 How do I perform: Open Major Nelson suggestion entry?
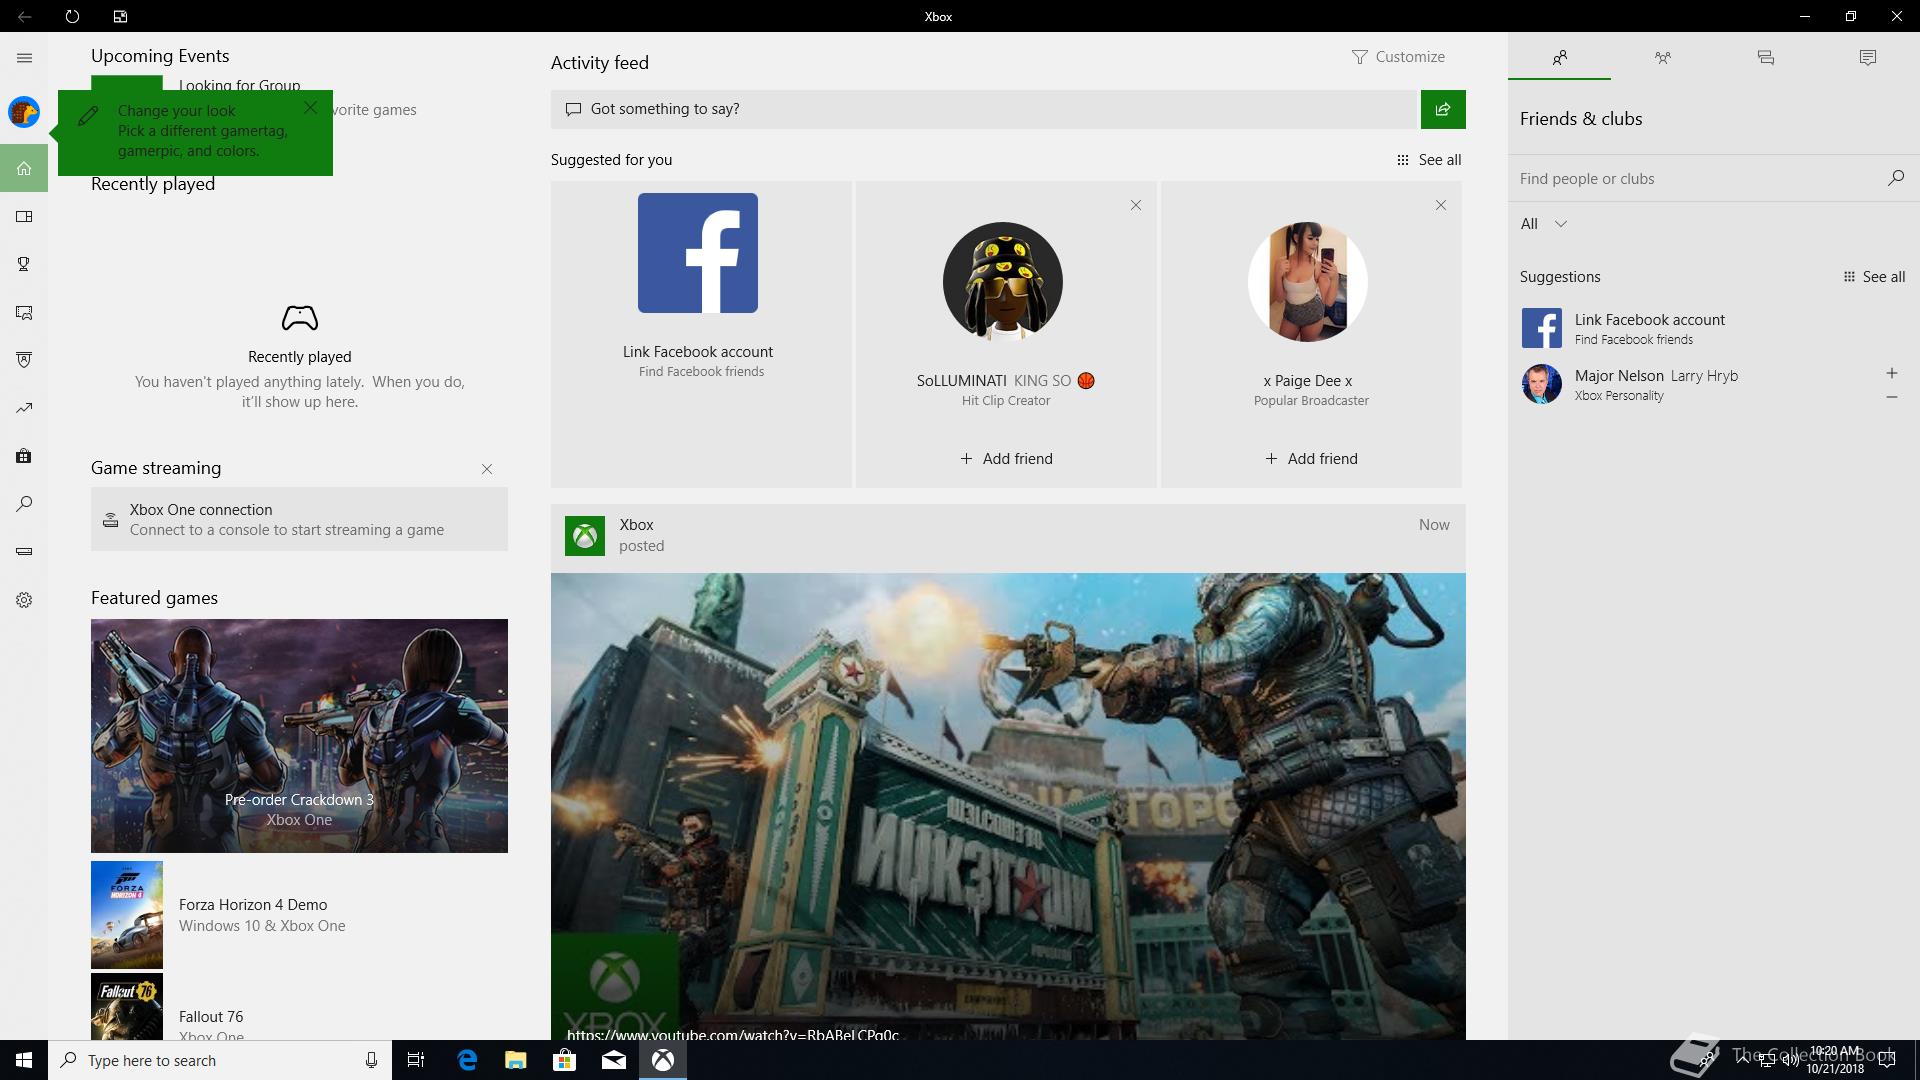click(1695, 384)
